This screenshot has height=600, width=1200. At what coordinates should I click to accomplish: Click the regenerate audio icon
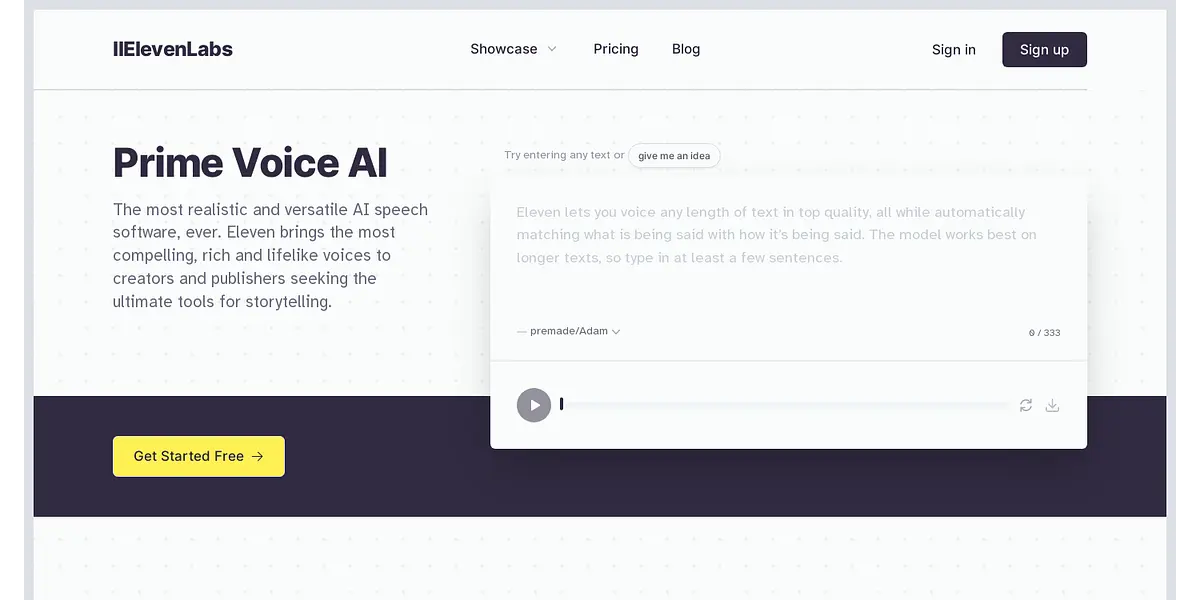pyautogui.click(x=1025, y=405)
